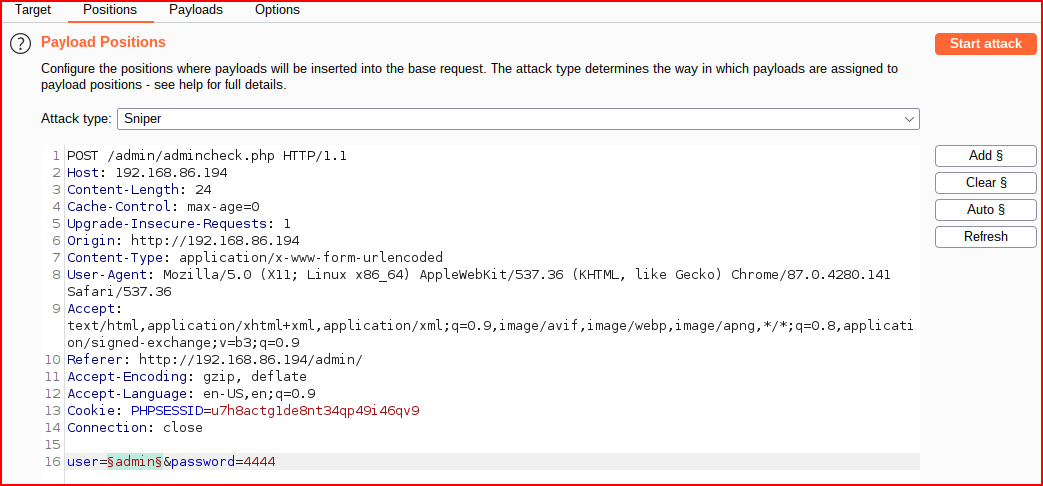Click the Referer header line

tap(215, 360)
